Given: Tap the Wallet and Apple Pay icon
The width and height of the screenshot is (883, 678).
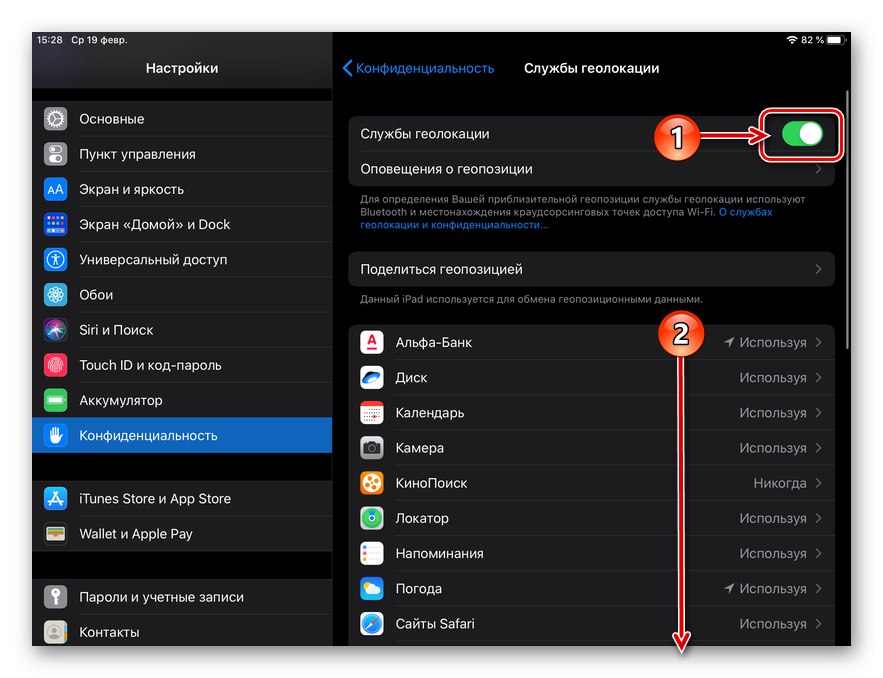Looking at the screenshot, I should 55,534.
